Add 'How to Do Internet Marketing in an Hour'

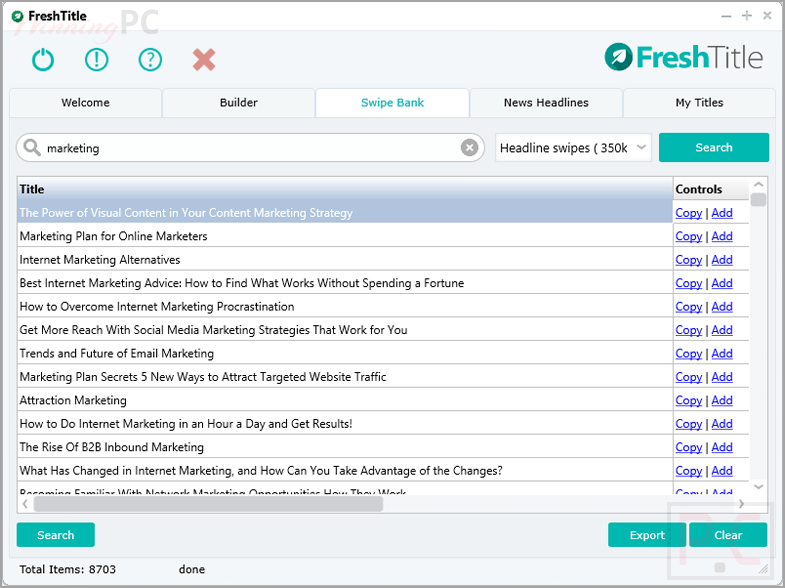(722, 424)
